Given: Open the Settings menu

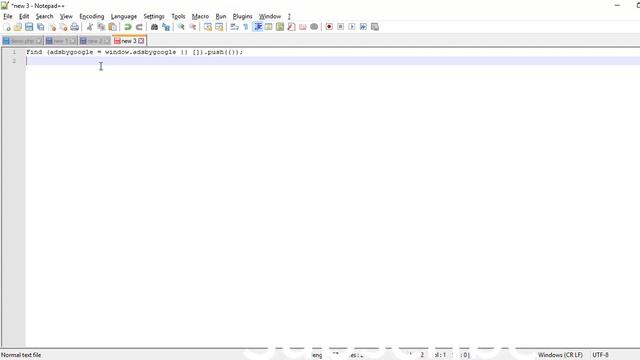Looking at the screenshot, I should 154,16.
